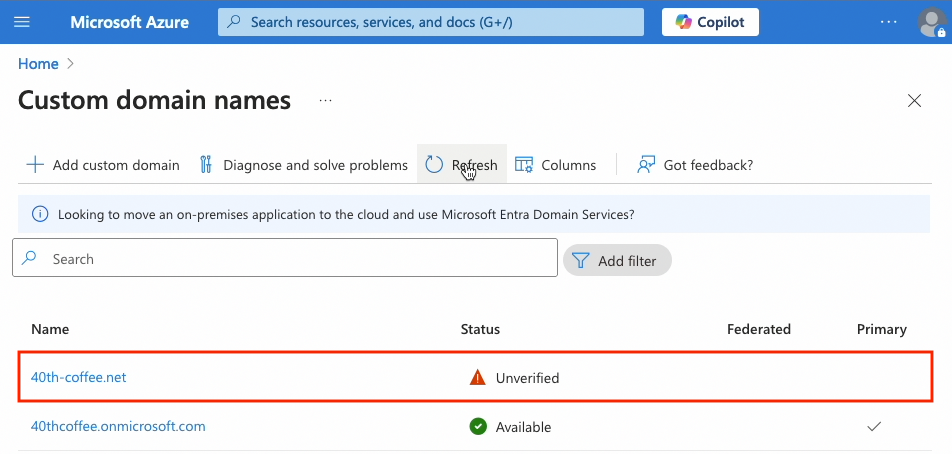Open the Columns chooser
Viewport: 952px width, 454px height.
(x=556, y=165)
